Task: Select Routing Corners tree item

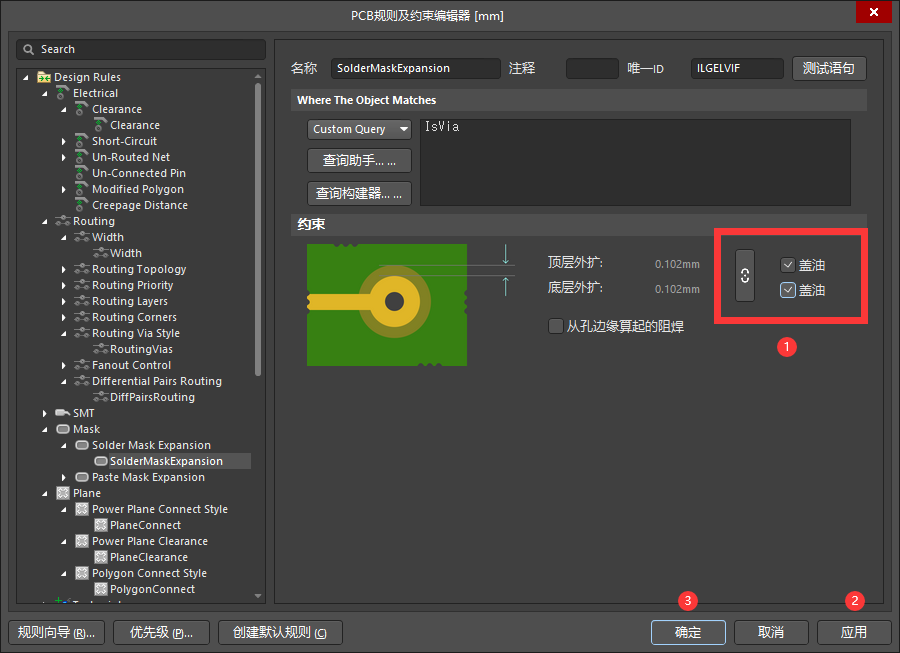Action: (x=134, y=317)
